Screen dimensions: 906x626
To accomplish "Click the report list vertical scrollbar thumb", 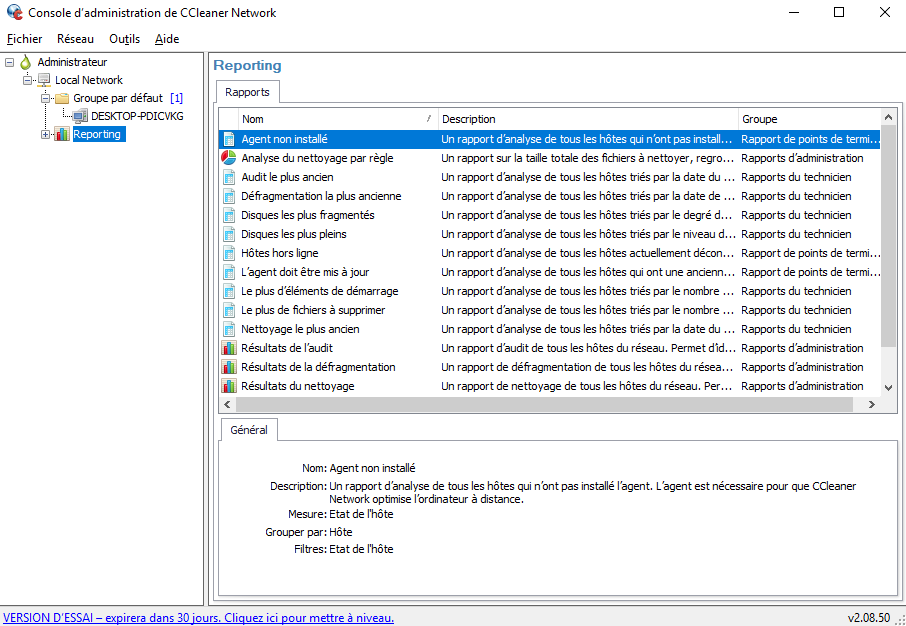I will [x=888, y=236].
